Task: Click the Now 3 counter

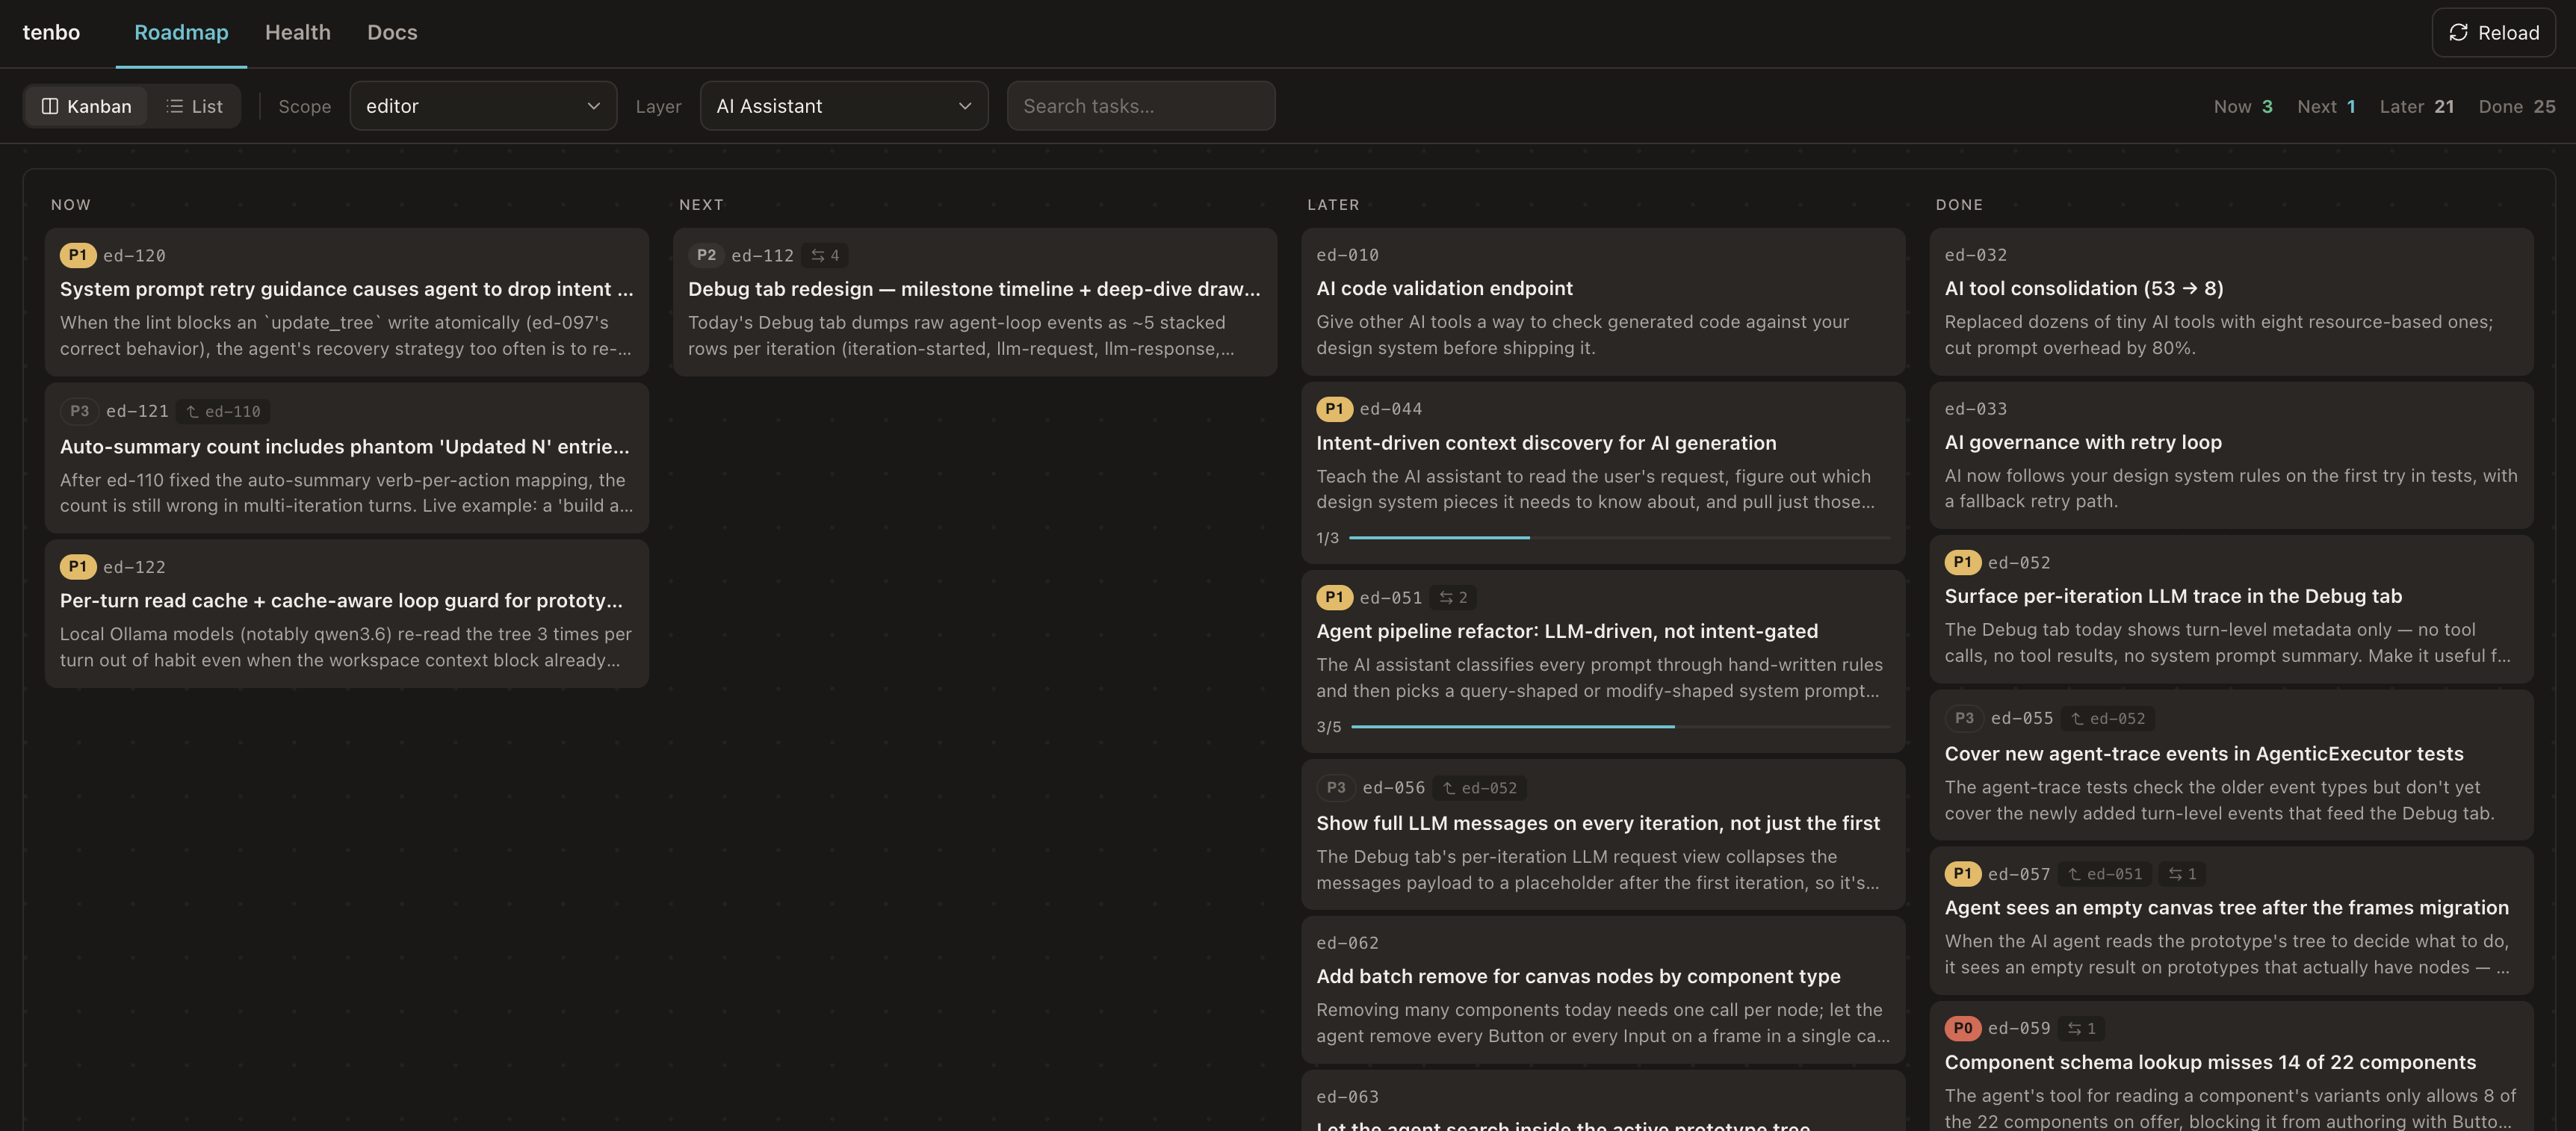Action: click(x=2243, y=106)
